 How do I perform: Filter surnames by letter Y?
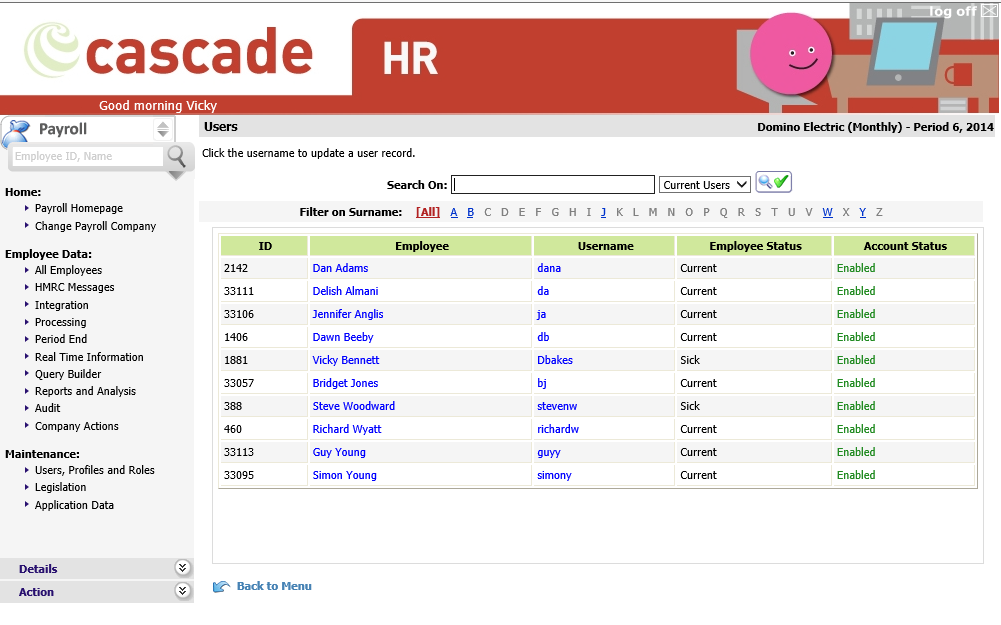click(862, 212)
